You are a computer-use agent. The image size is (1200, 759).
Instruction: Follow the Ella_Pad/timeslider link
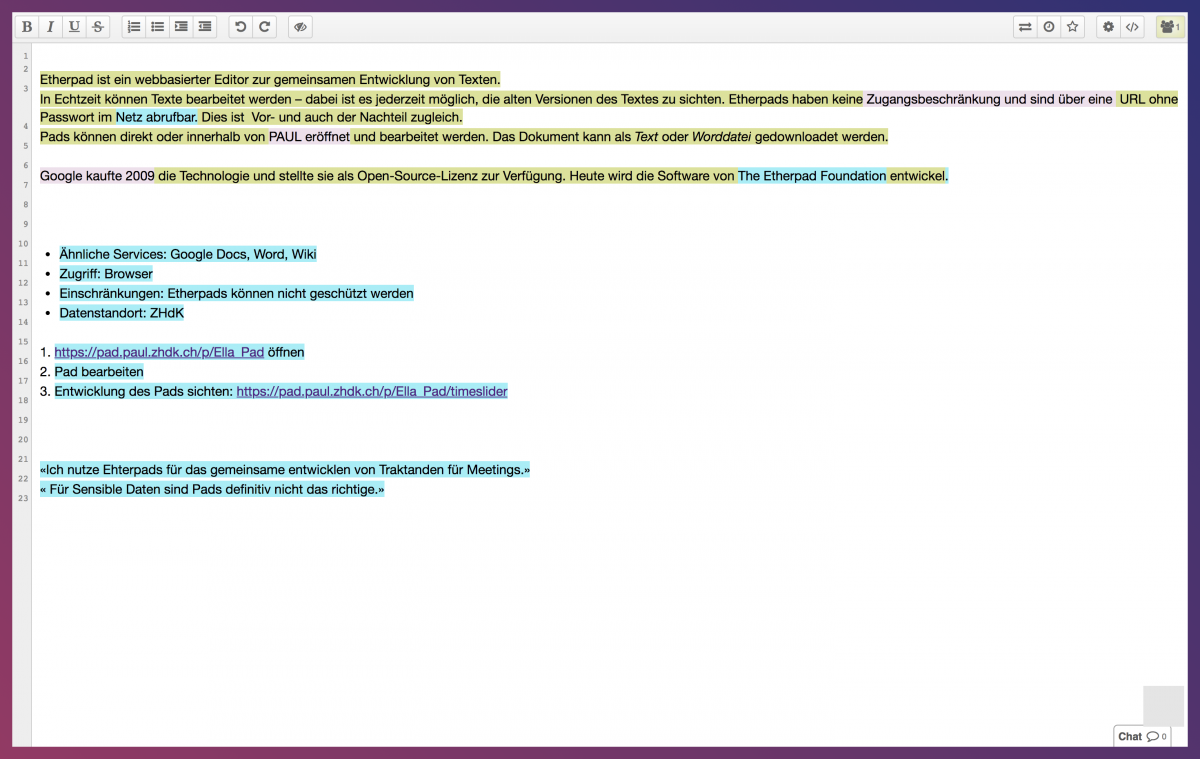click(x=371, y=391)
